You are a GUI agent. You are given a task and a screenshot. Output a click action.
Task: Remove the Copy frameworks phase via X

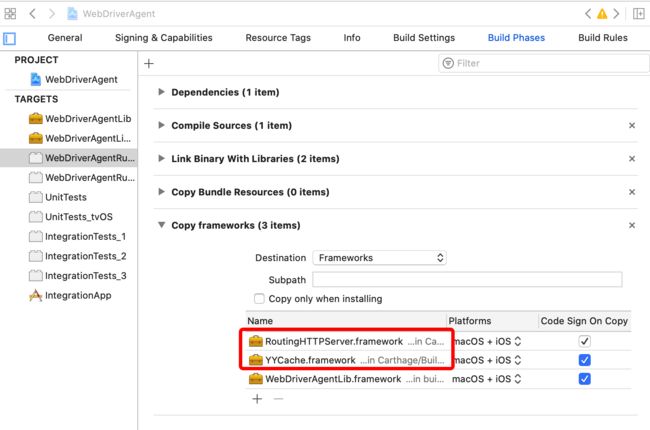pos(632,225)
